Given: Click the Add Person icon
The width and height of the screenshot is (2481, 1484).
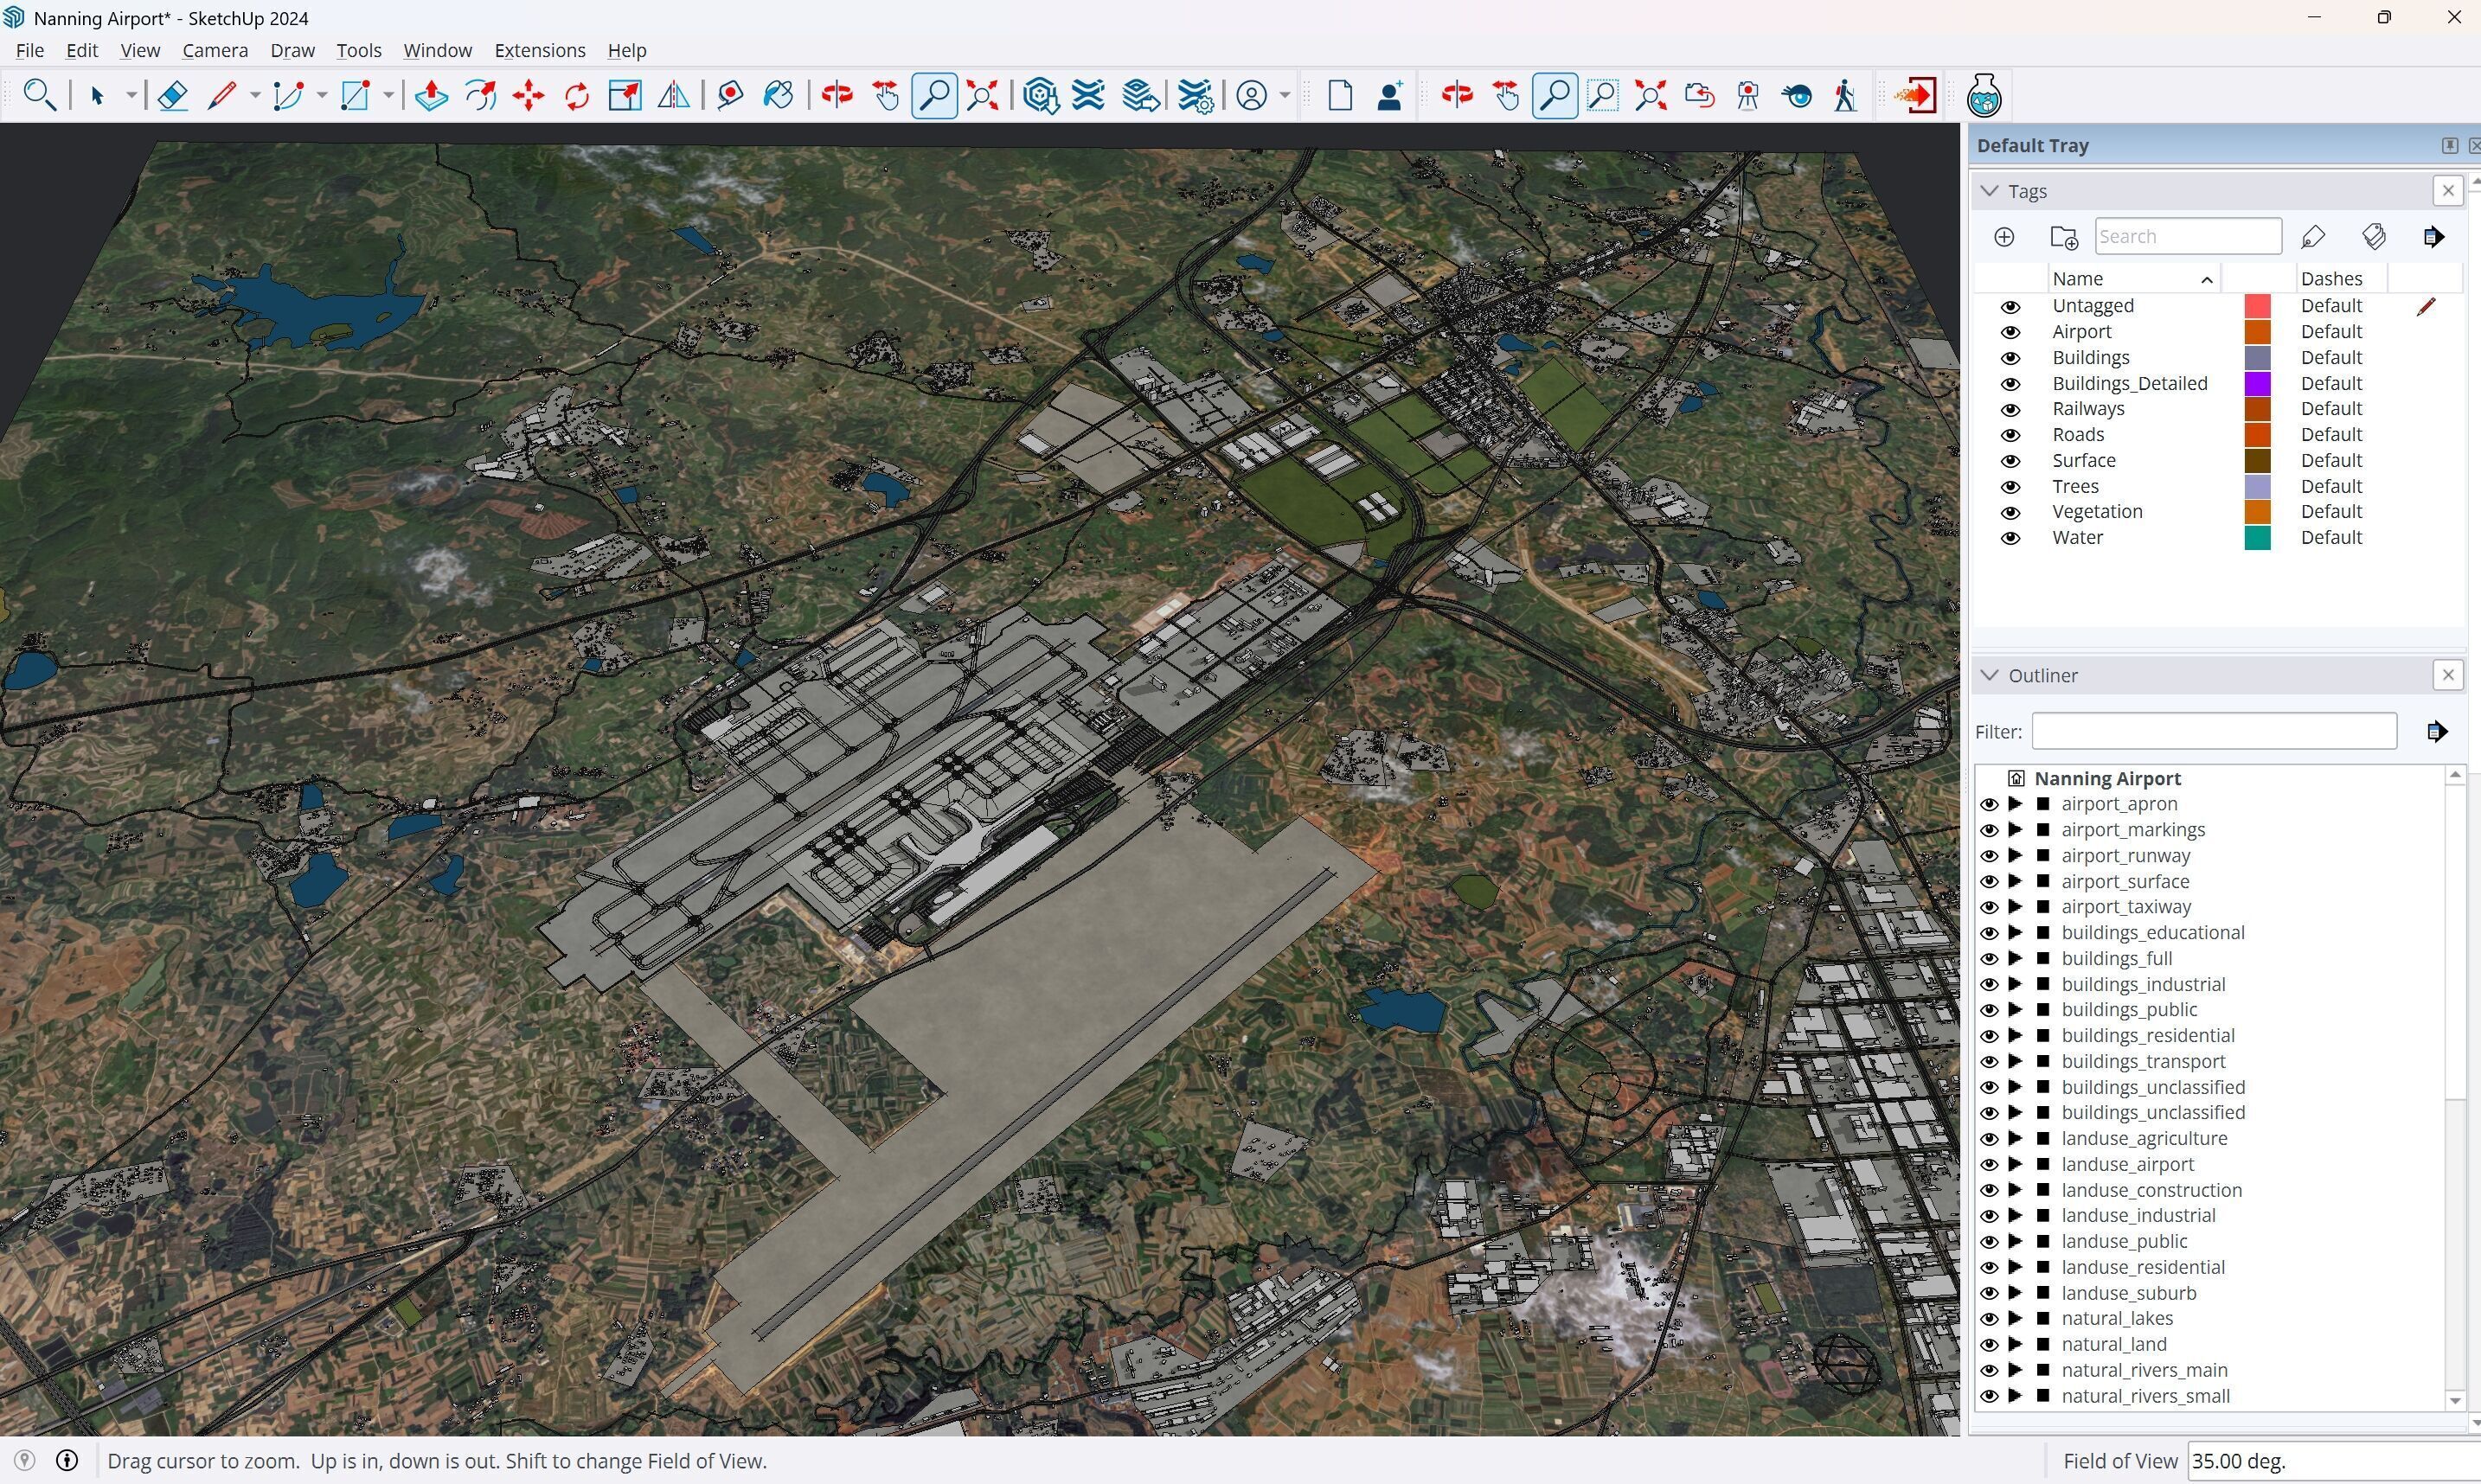Looking at the screenshot, I should click(1390, 95).
